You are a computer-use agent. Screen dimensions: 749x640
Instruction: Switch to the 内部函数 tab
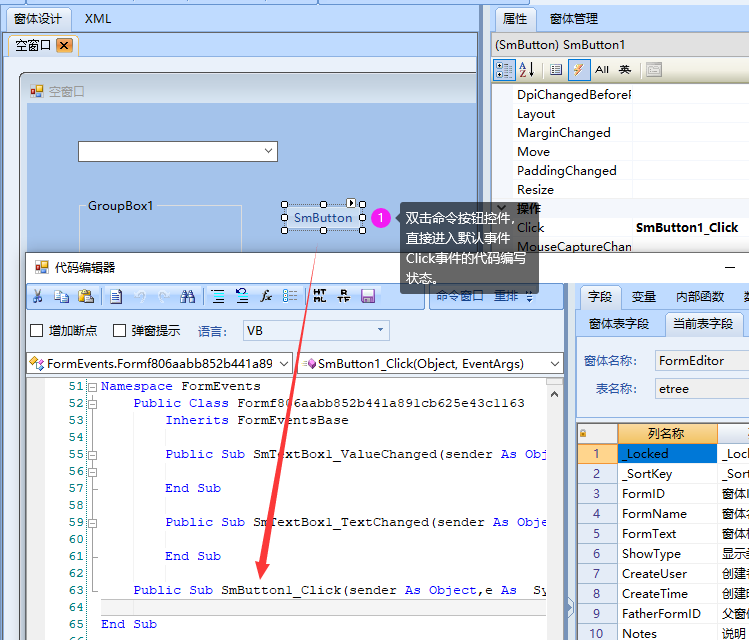coord(700,297)
